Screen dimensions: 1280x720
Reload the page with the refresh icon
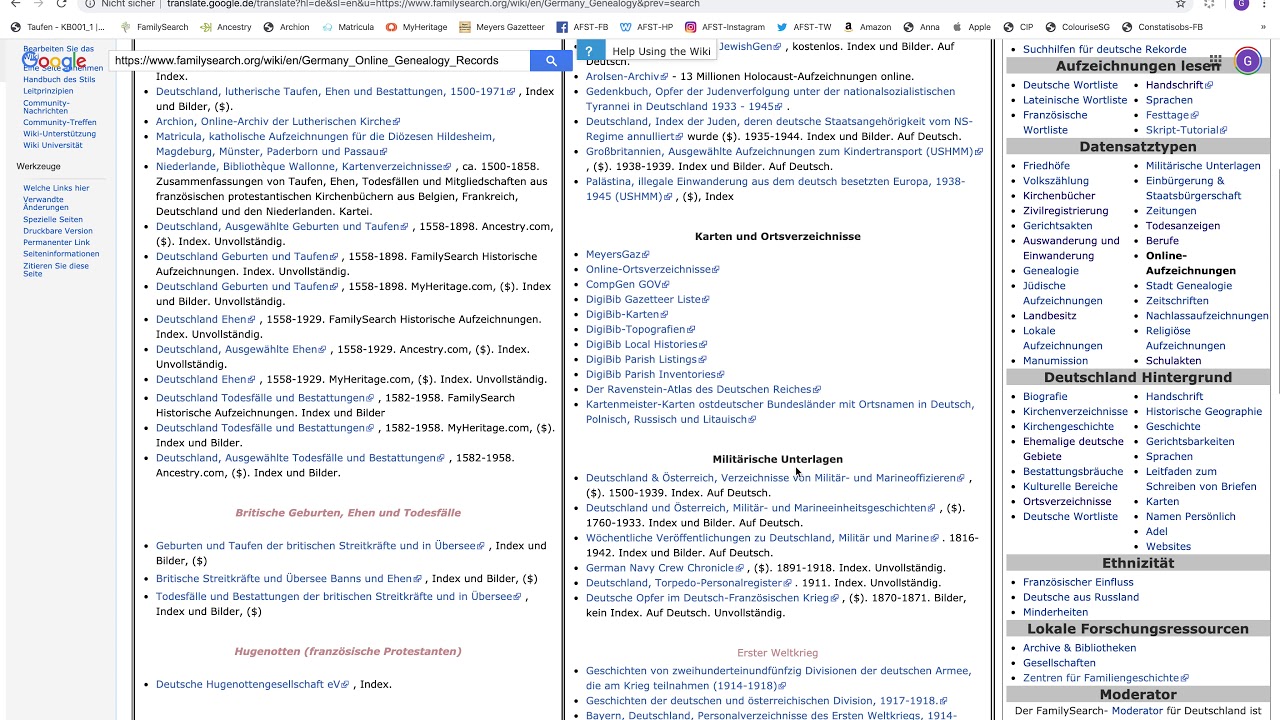[61, 4]
